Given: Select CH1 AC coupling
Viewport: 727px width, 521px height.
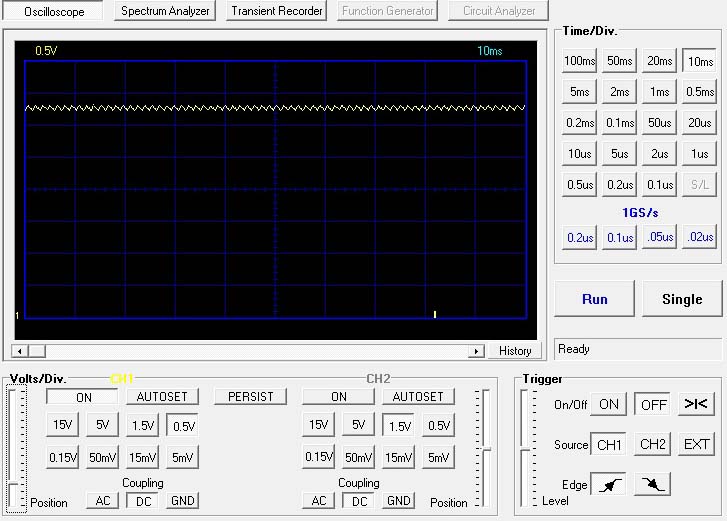Looking at the screenshot, I should point(102,501).
